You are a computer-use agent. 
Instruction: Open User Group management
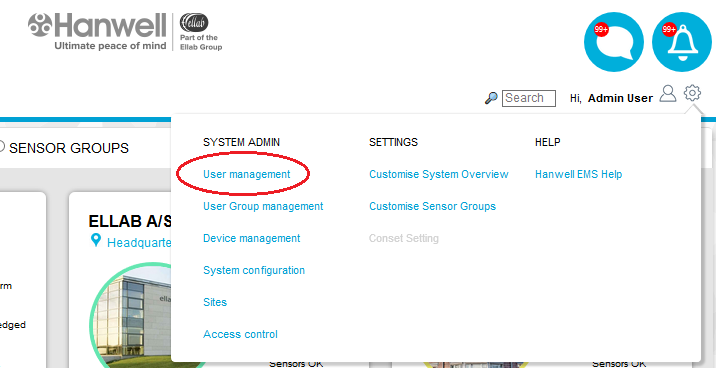click(263, 206)
